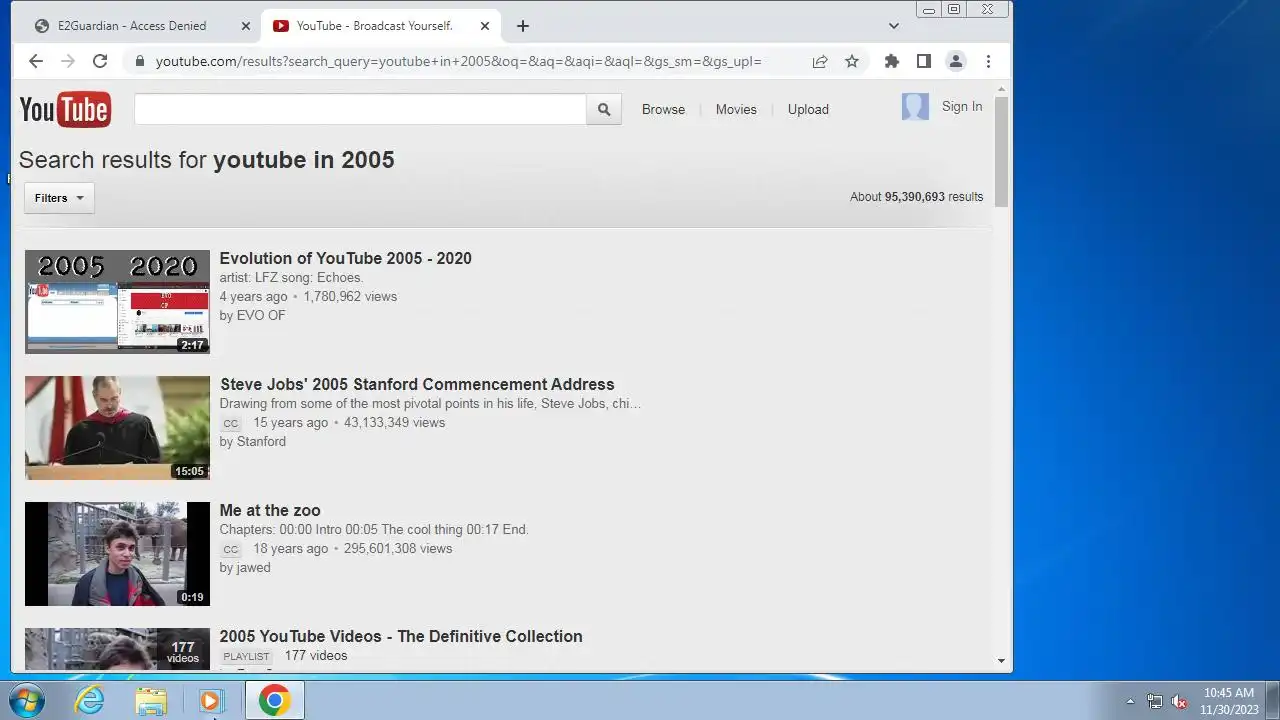Screen dimensions: 1280x720
Task: Close the E2Guardian tab
Action: point(246,26)
